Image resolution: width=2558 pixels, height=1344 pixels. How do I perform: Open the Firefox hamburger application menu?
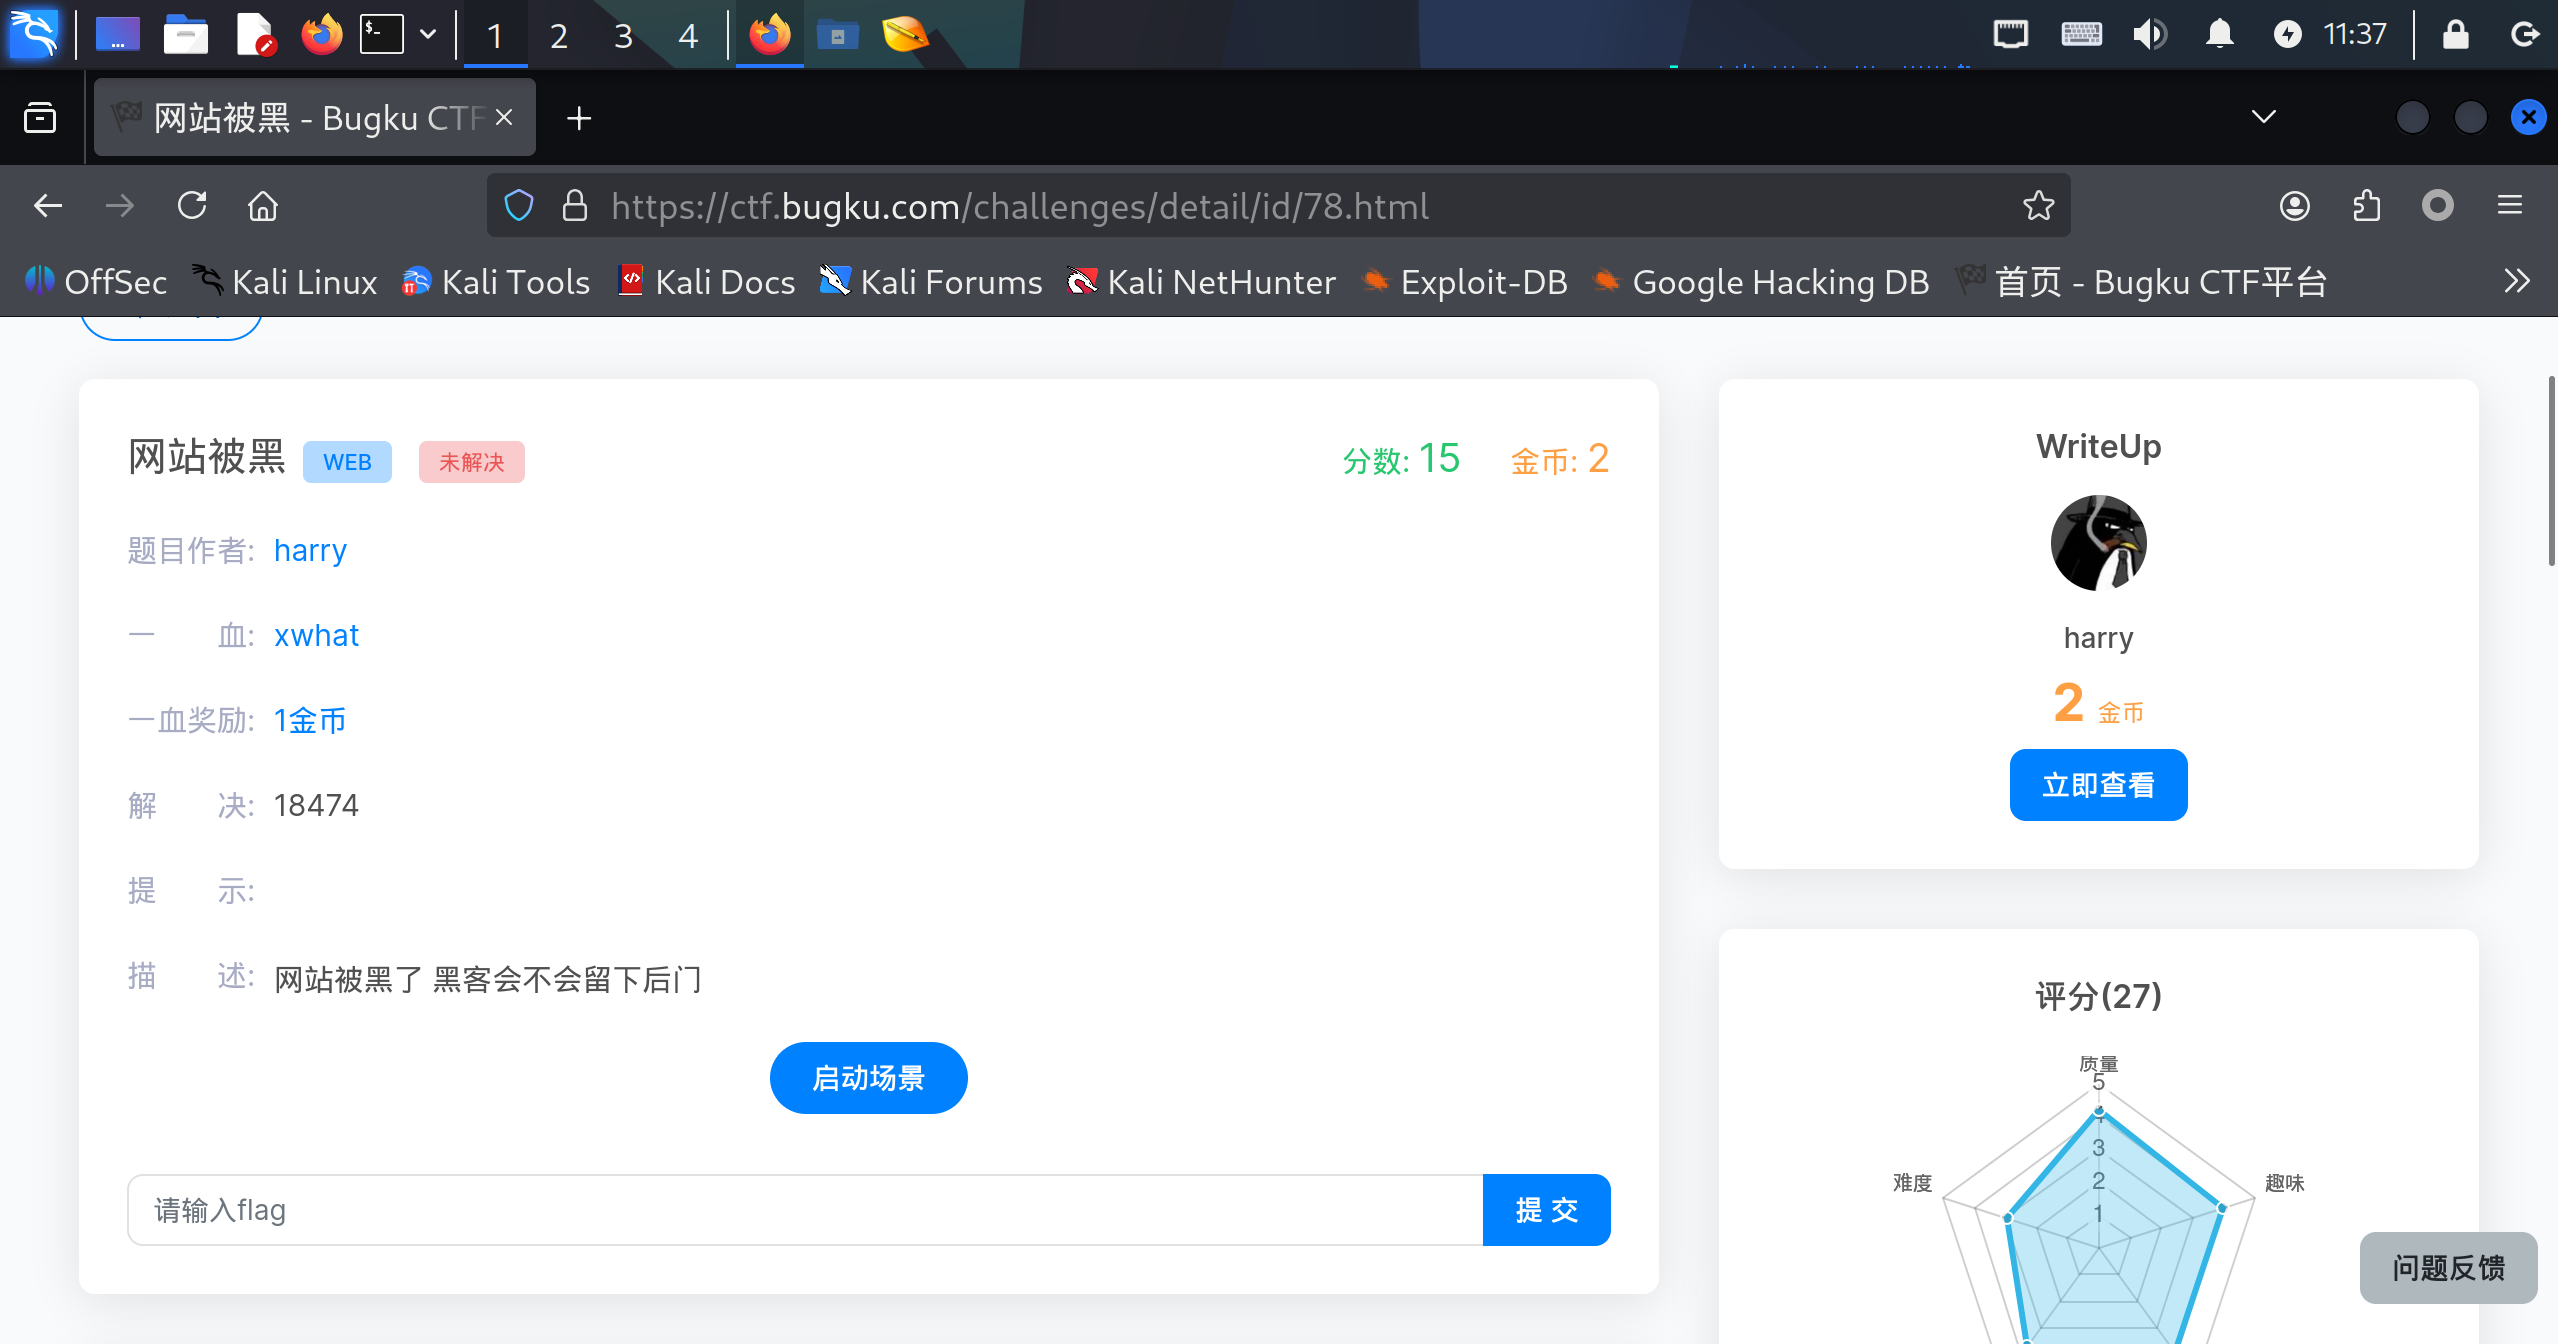coord(2509,206)
